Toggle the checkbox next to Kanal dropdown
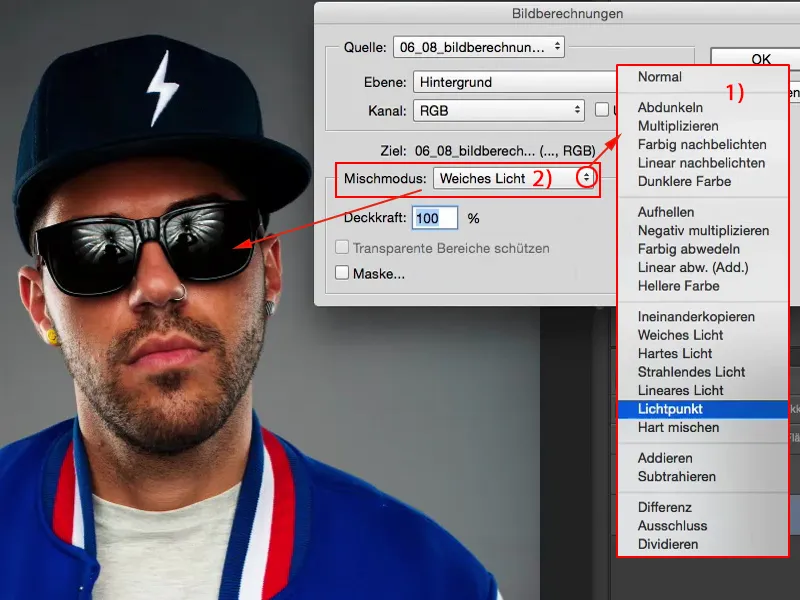This screenshot has height=600, width=800. [x=602, y=110]
